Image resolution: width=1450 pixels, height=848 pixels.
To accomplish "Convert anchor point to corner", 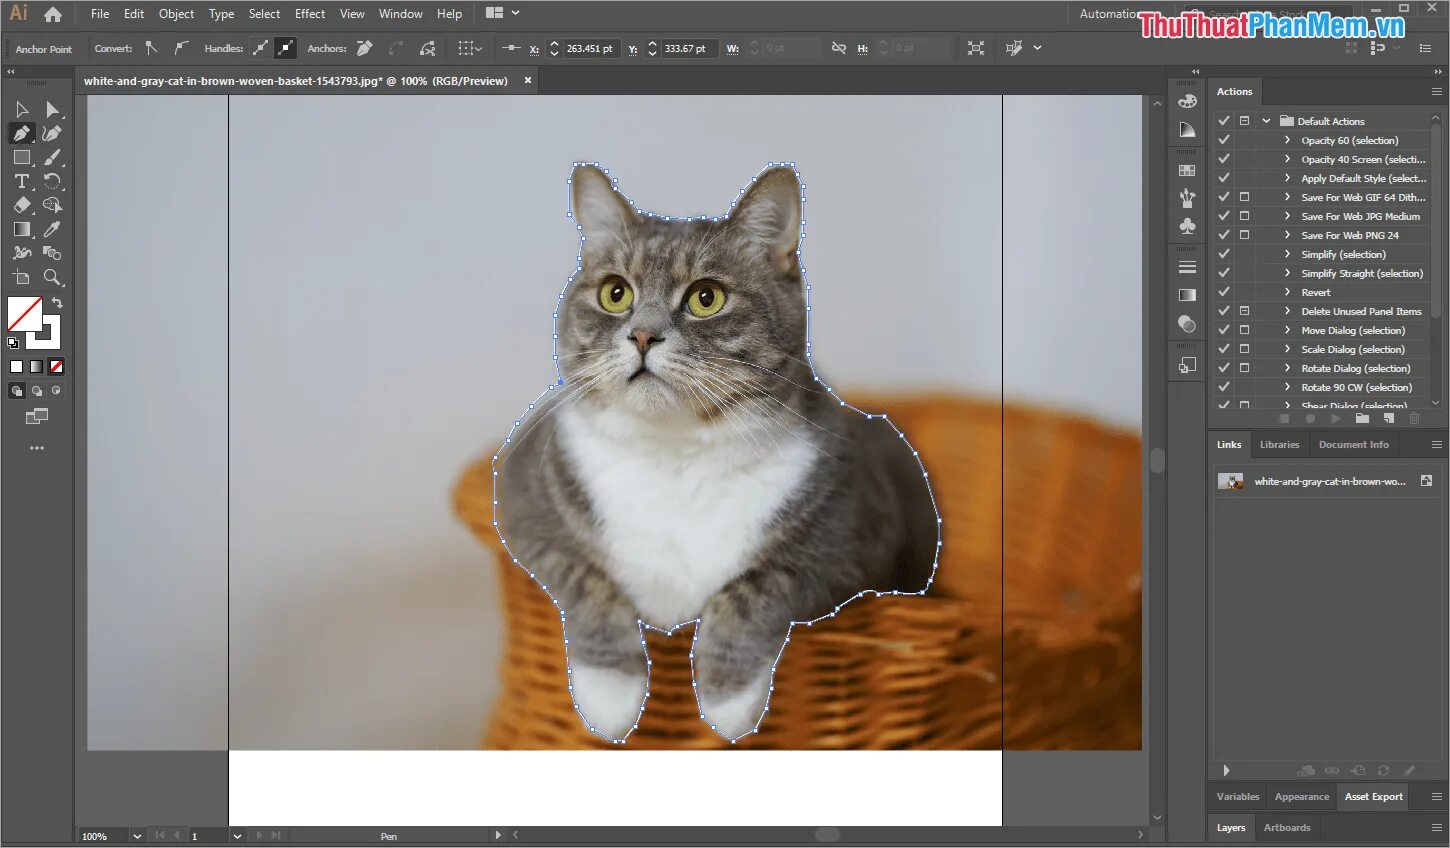I will tap(151, 48).
